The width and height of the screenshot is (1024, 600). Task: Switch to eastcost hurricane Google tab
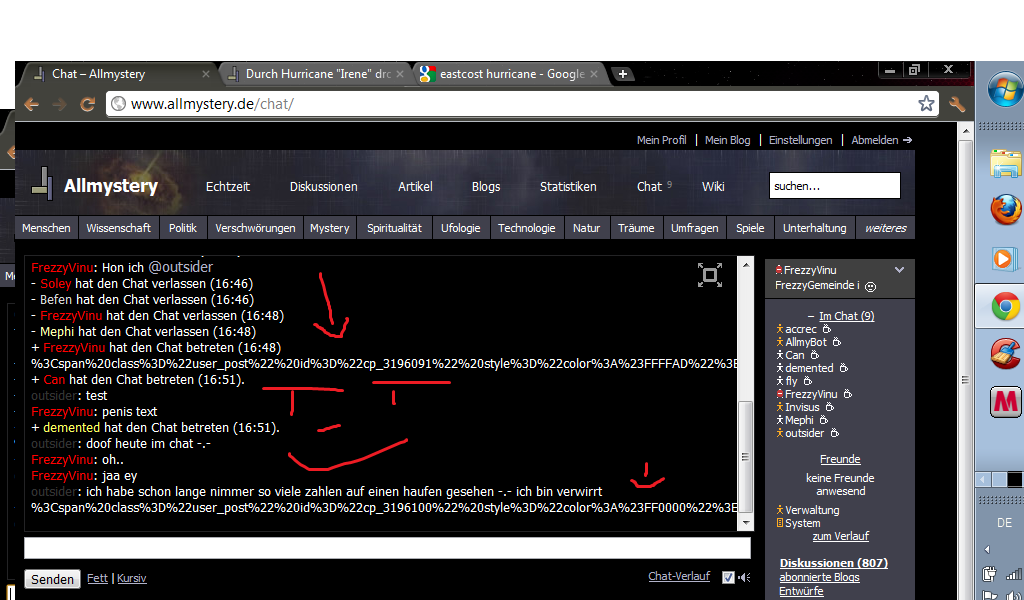(509, 74)
